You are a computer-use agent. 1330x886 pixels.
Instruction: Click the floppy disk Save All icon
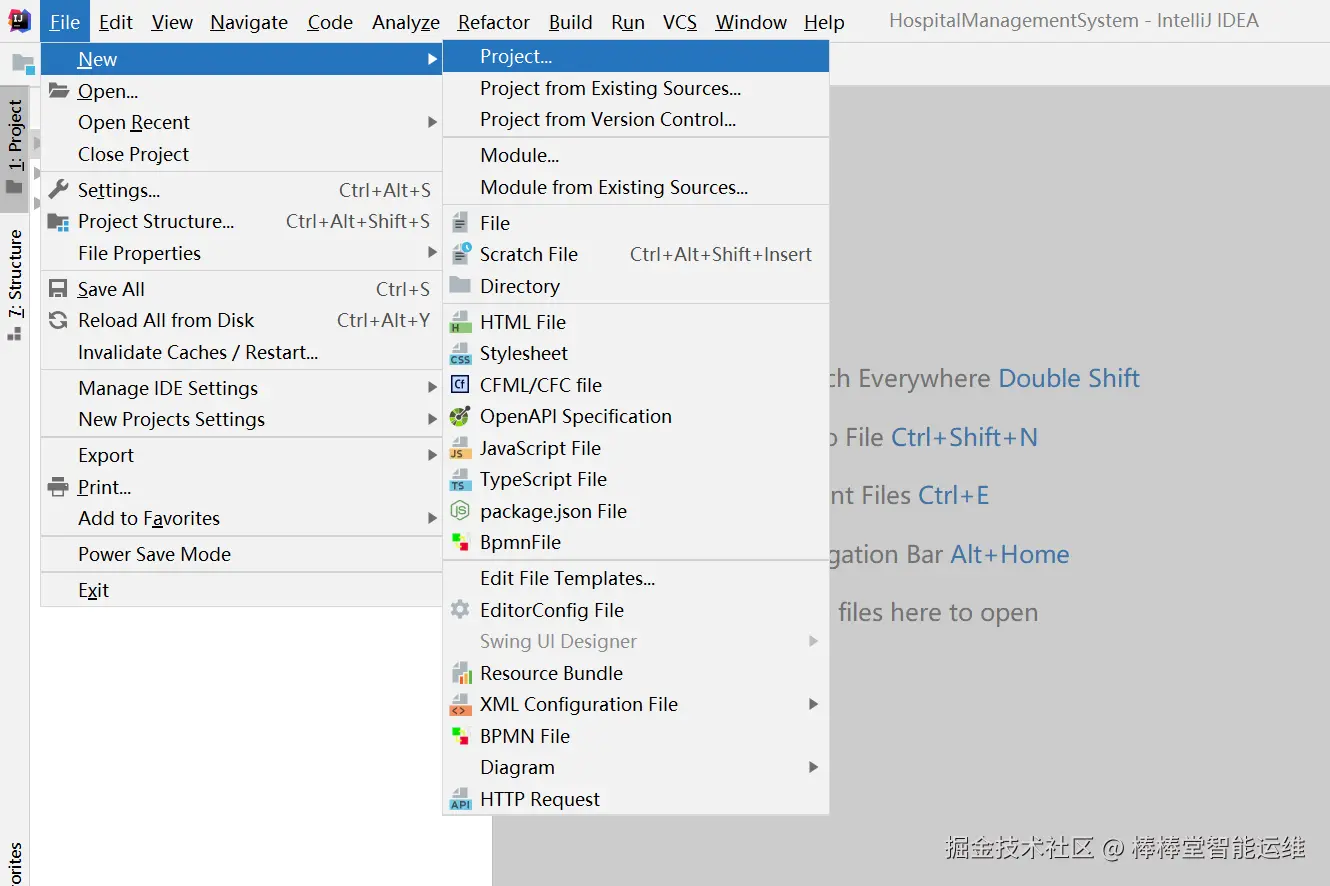click(59, 289)
